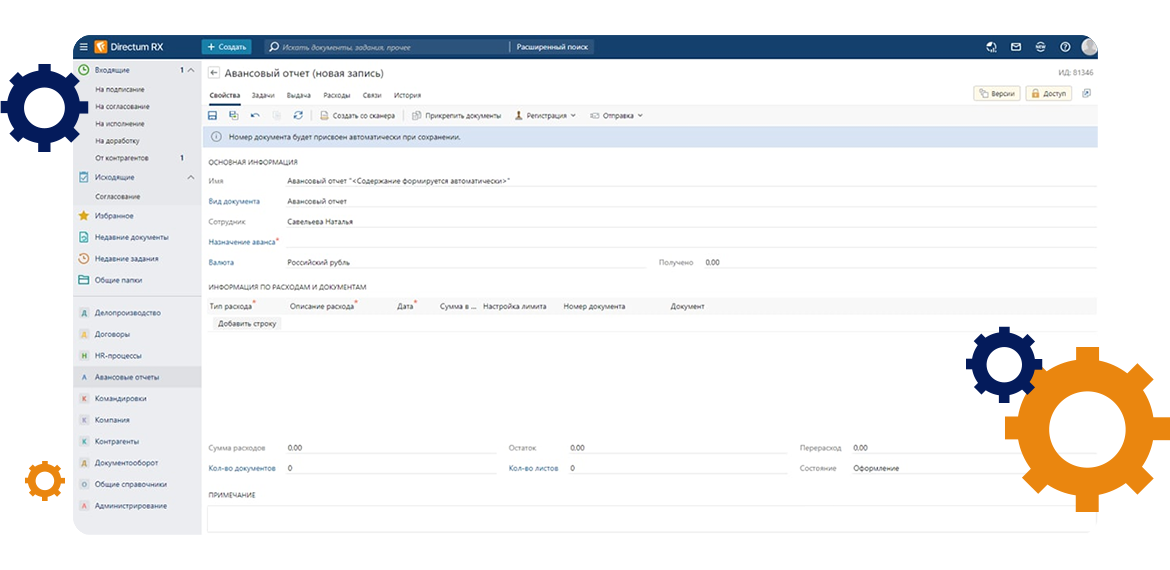
Task: Open the mail envelope icon in header
Action: pos(1016,47)
